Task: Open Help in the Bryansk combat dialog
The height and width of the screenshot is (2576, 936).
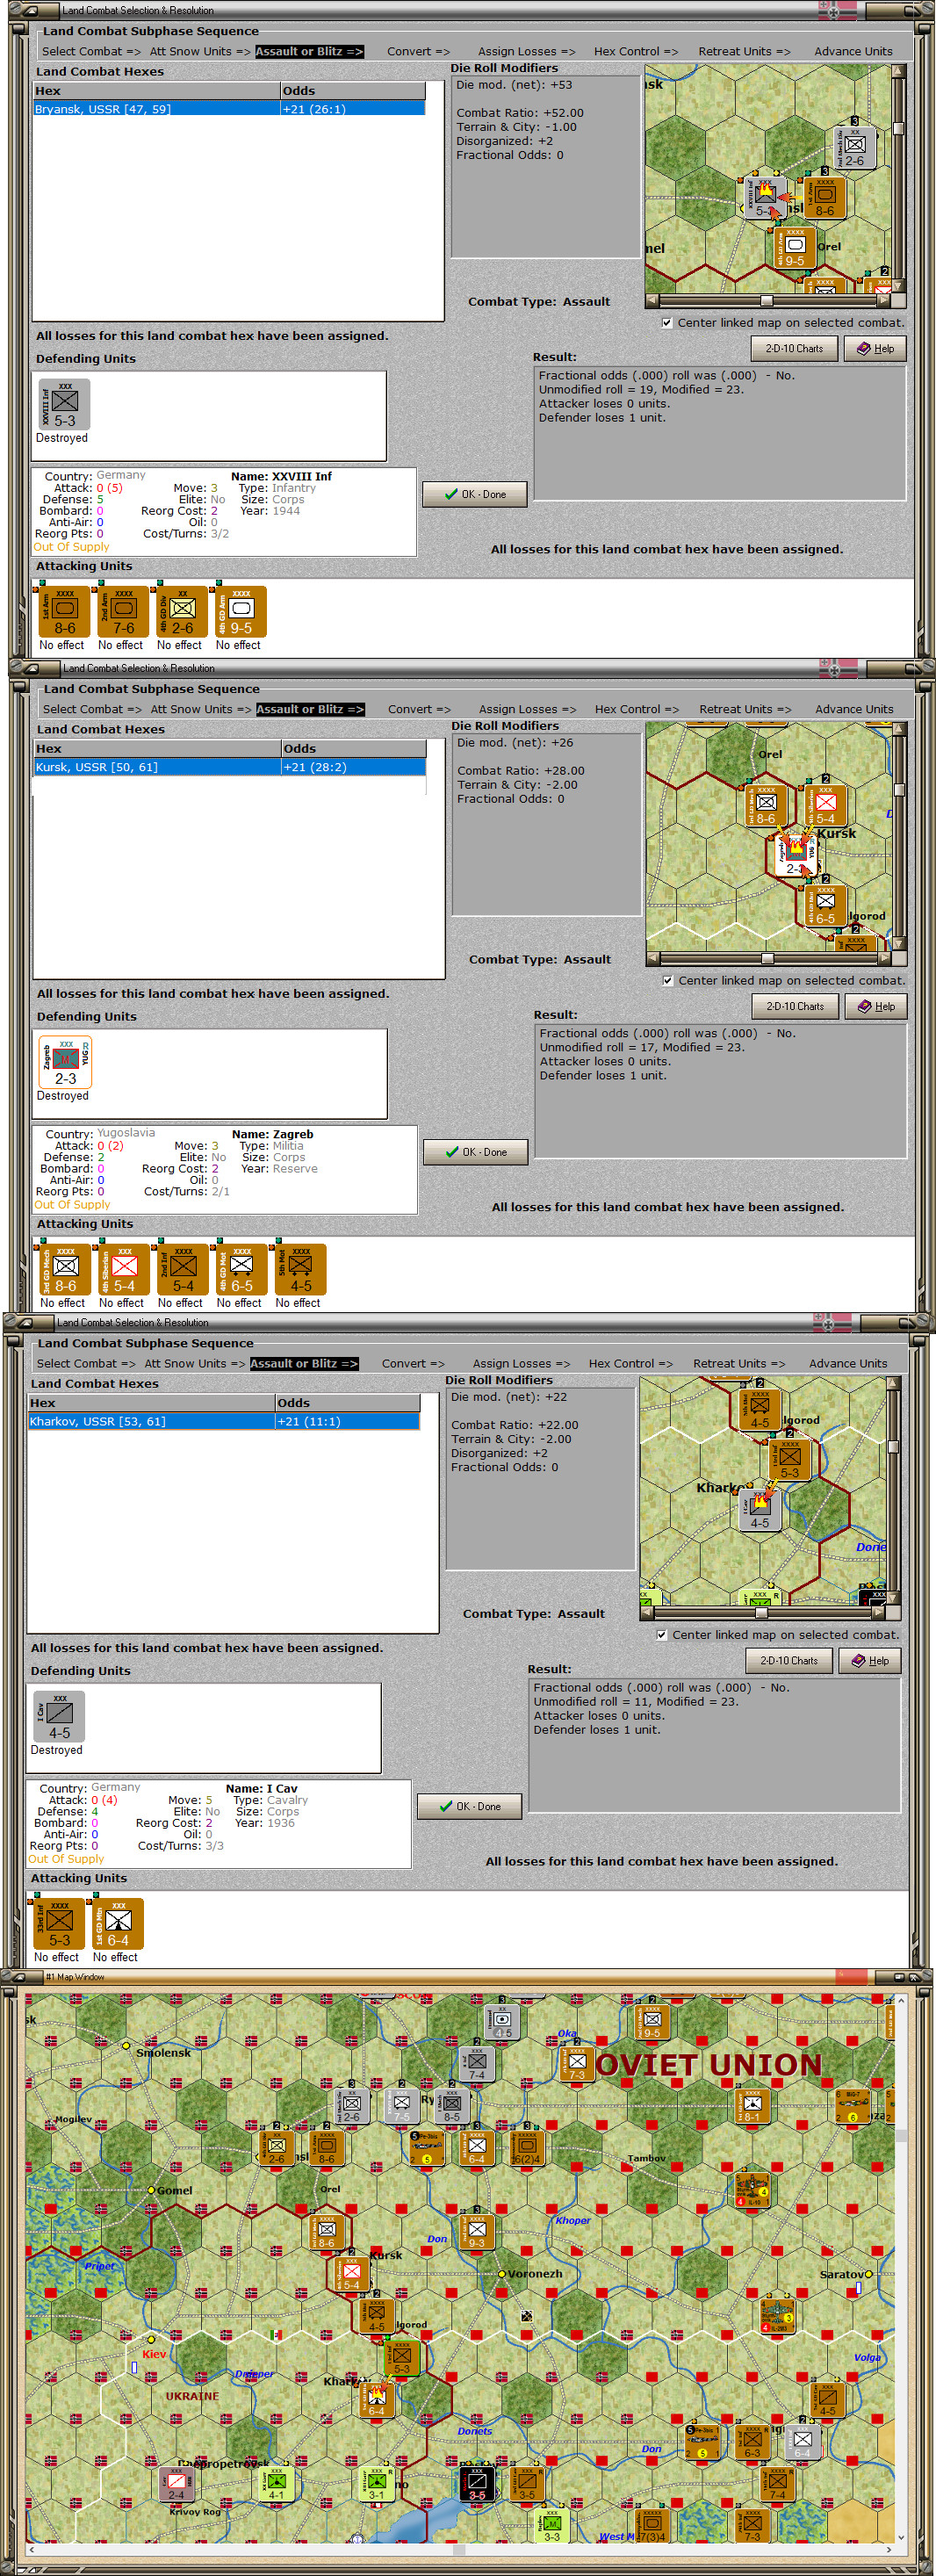Action: coord(875,349)
